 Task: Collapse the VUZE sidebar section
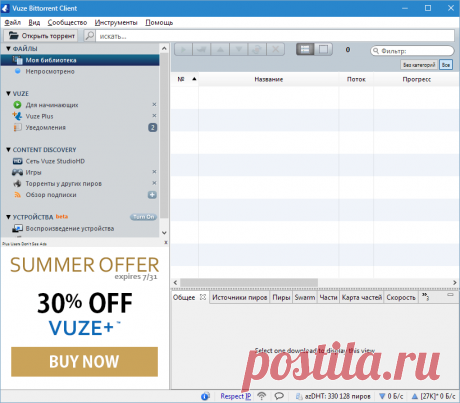tap(8, 94)
